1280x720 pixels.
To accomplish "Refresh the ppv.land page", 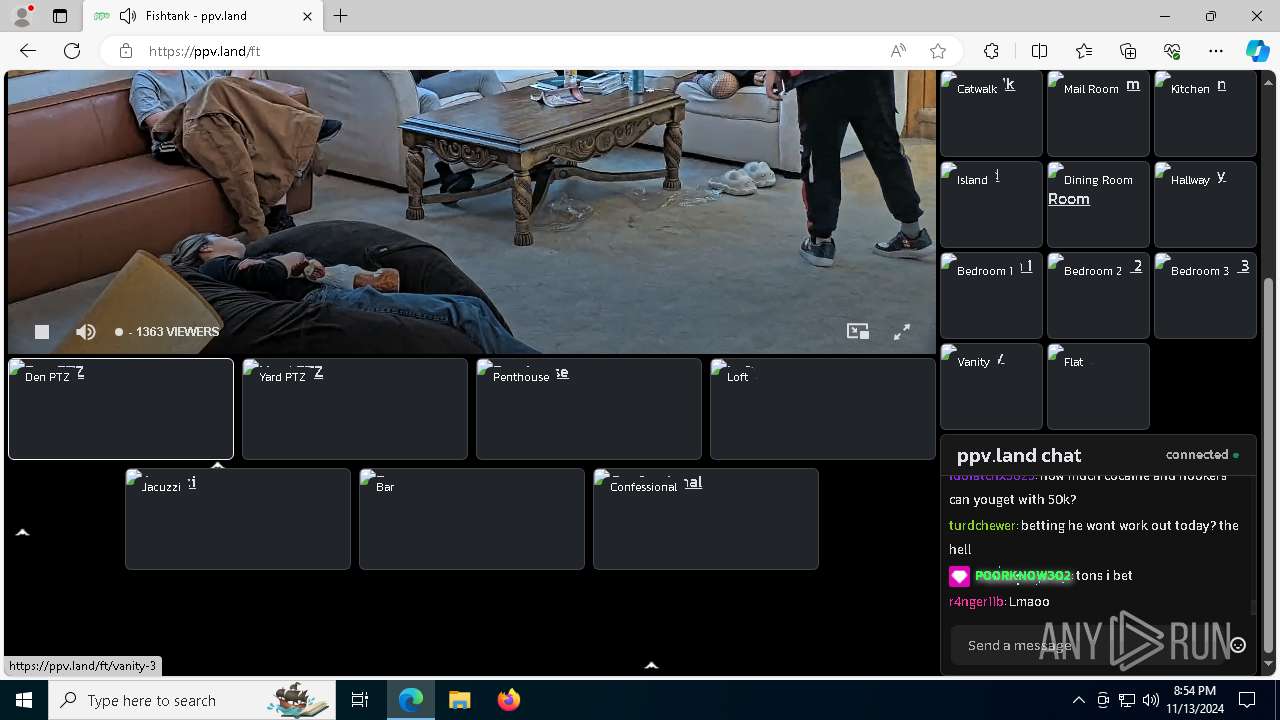I will (72, 51).
